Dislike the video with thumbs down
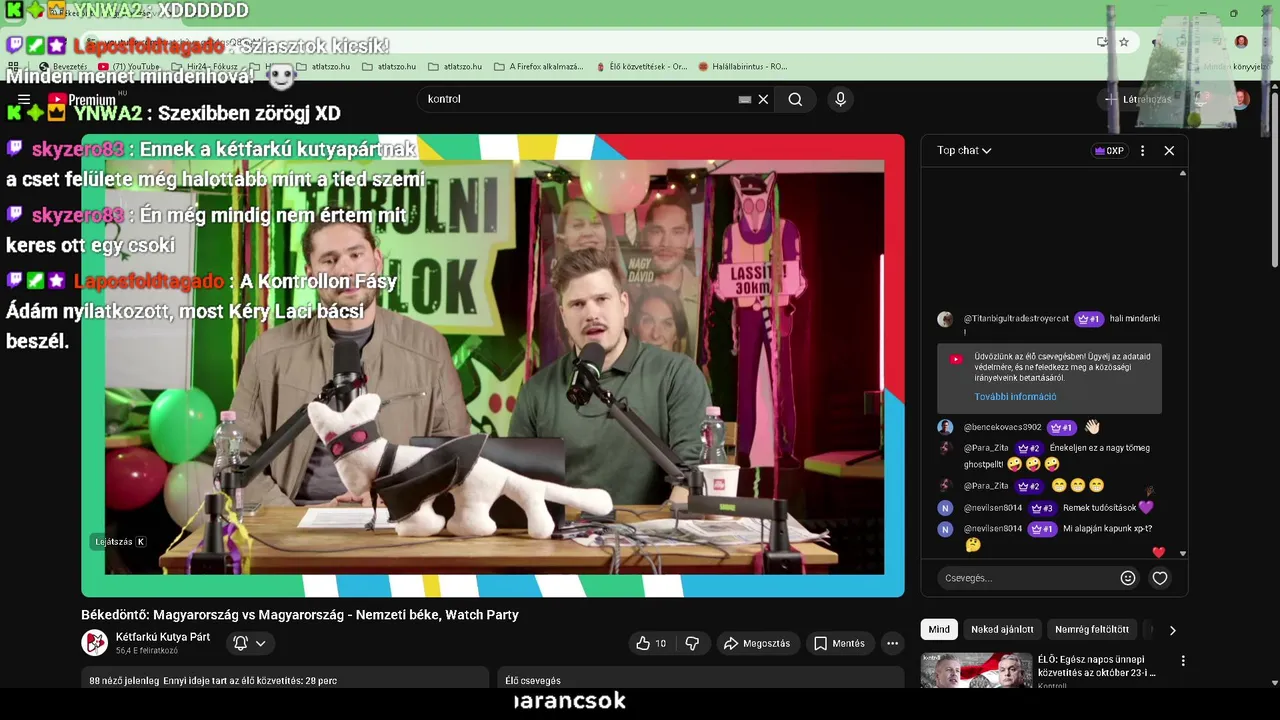Screen dimensions: 1280x720 click(x=692, y=643)
